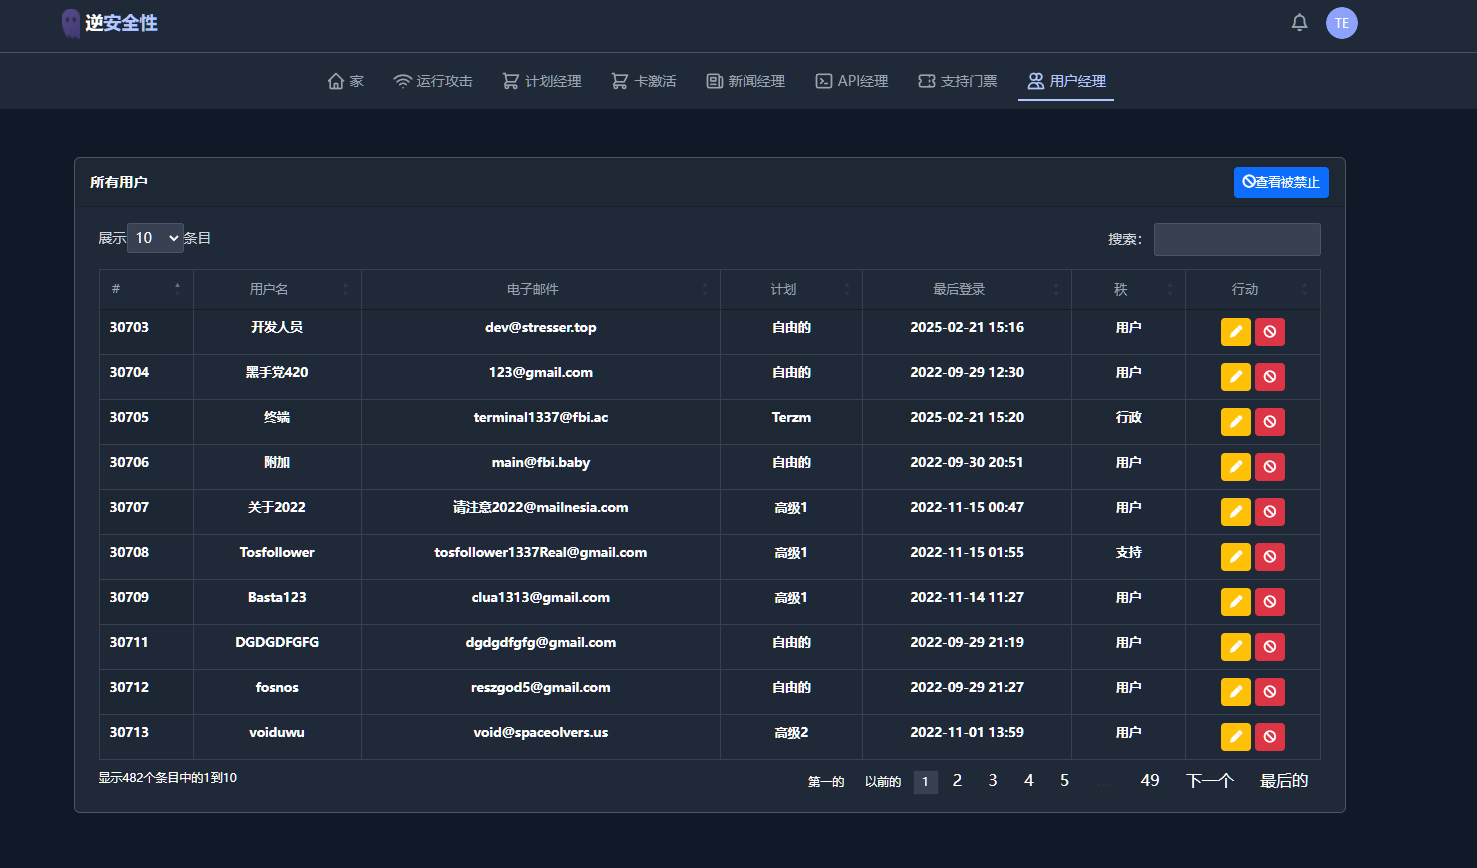Sort table by 计划 column
This screenshot has width=1477, height=868.
[791, 289]
